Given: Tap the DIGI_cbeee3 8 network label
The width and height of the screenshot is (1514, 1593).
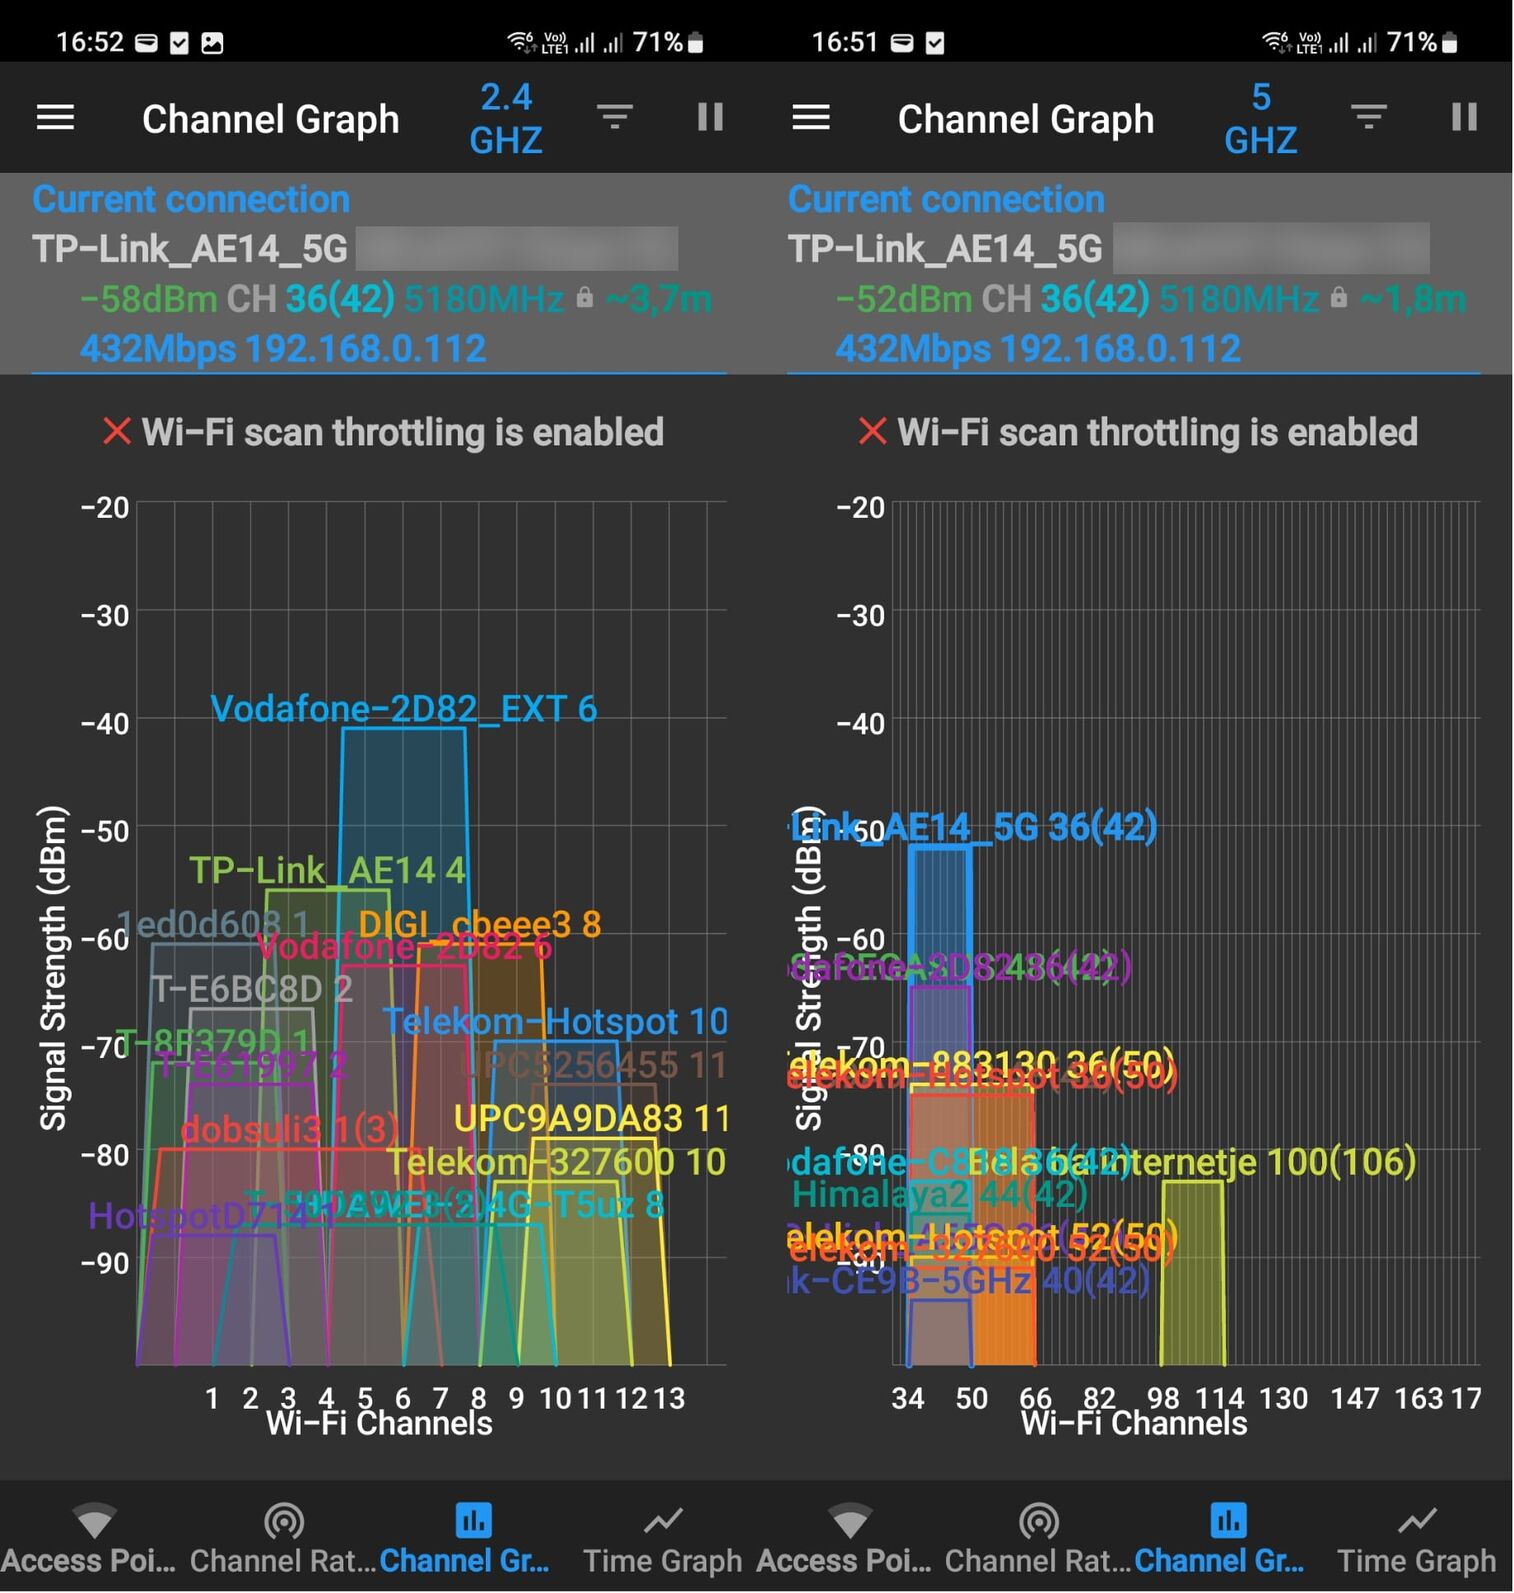Looking at the screenshot, I should pyautogui.click(x=480, y=924).
